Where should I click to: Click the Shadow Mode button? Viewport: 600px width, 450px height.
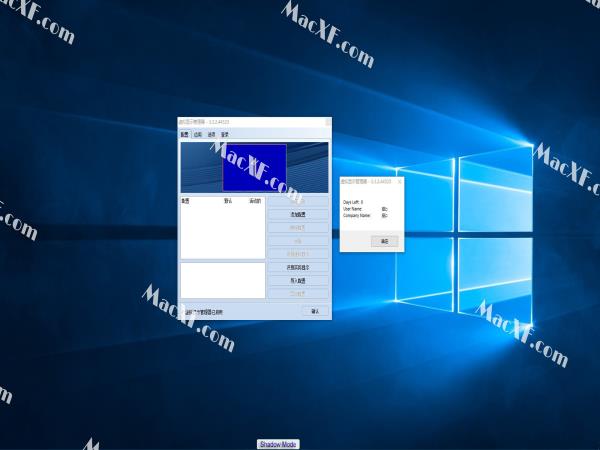pos(278,444)
